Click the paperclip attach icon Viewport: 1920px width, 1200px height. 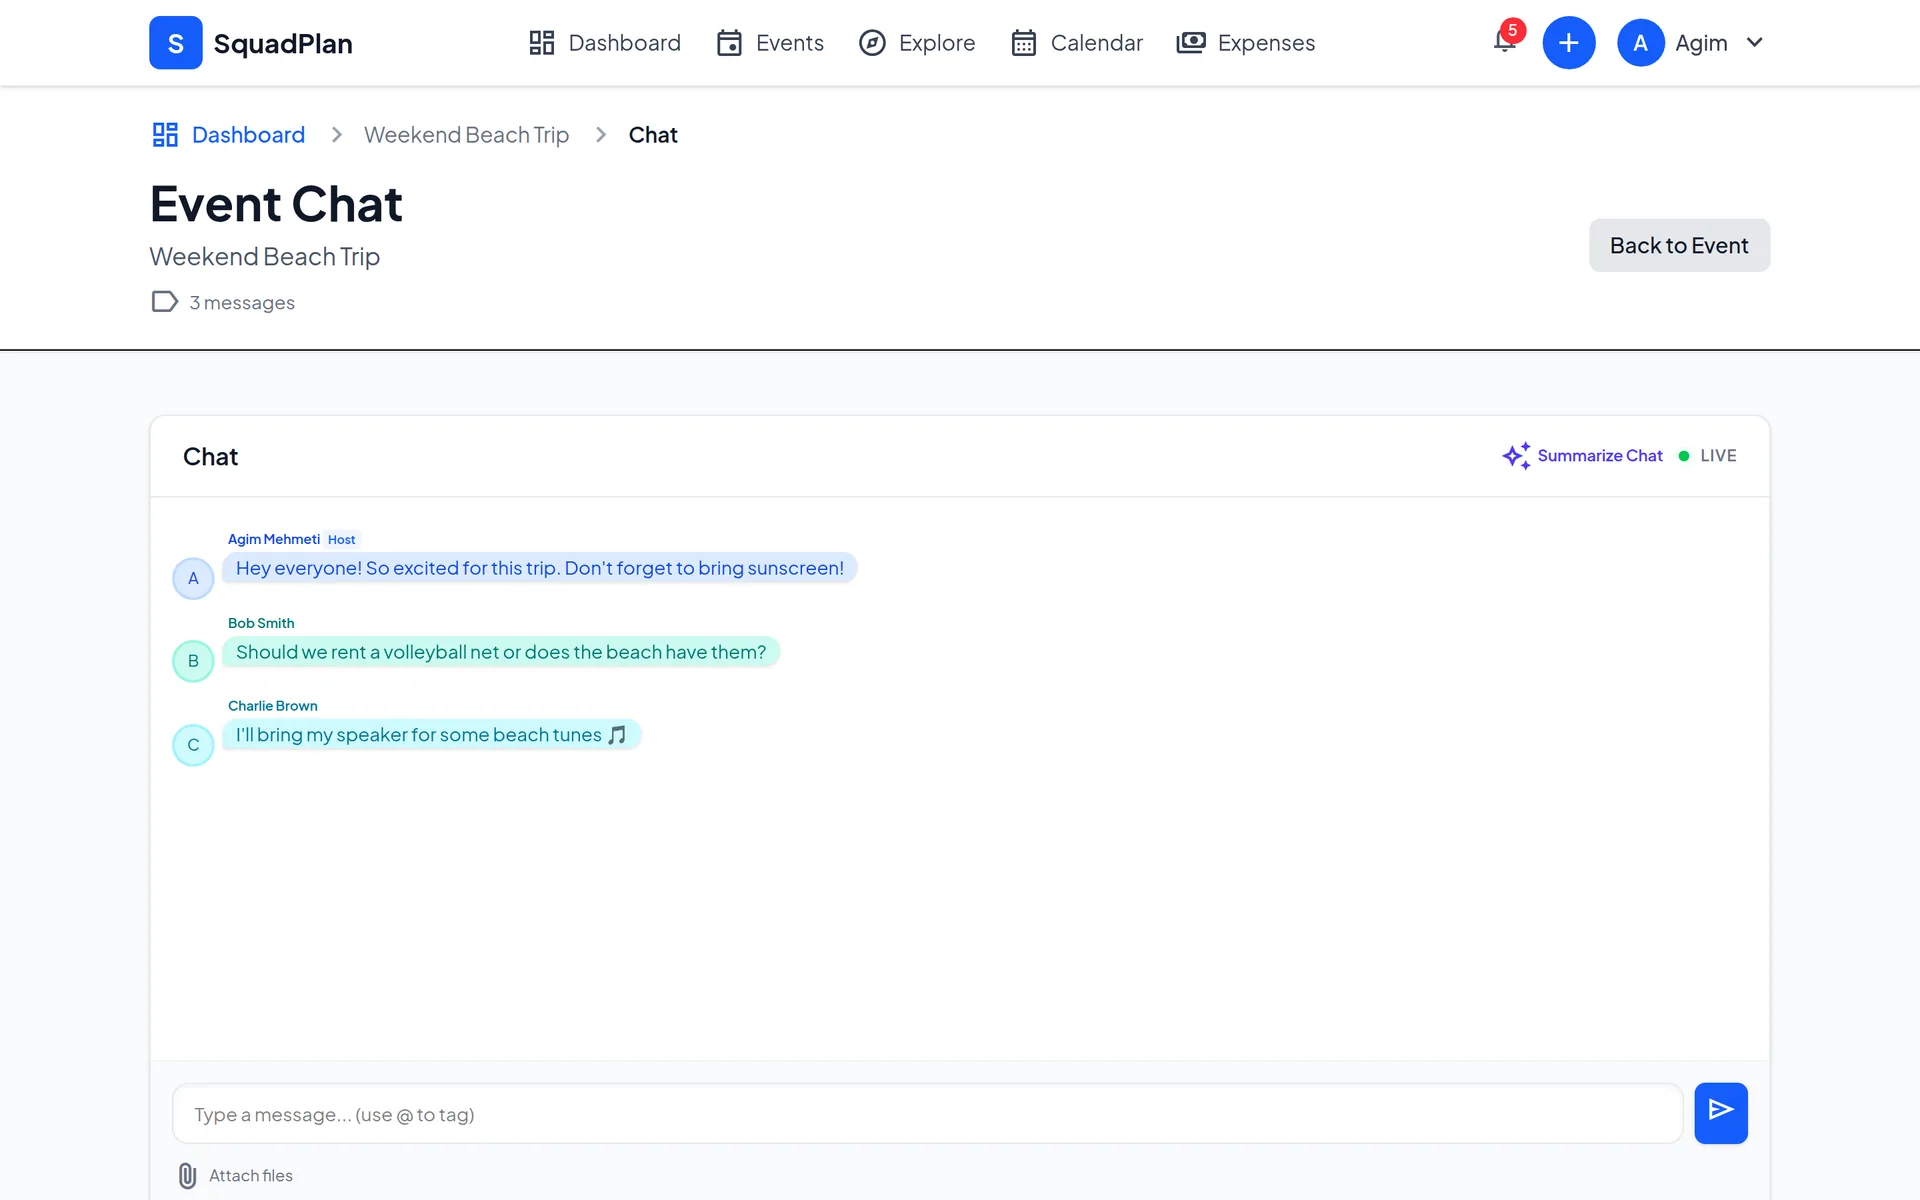(x=187, y=1176)
